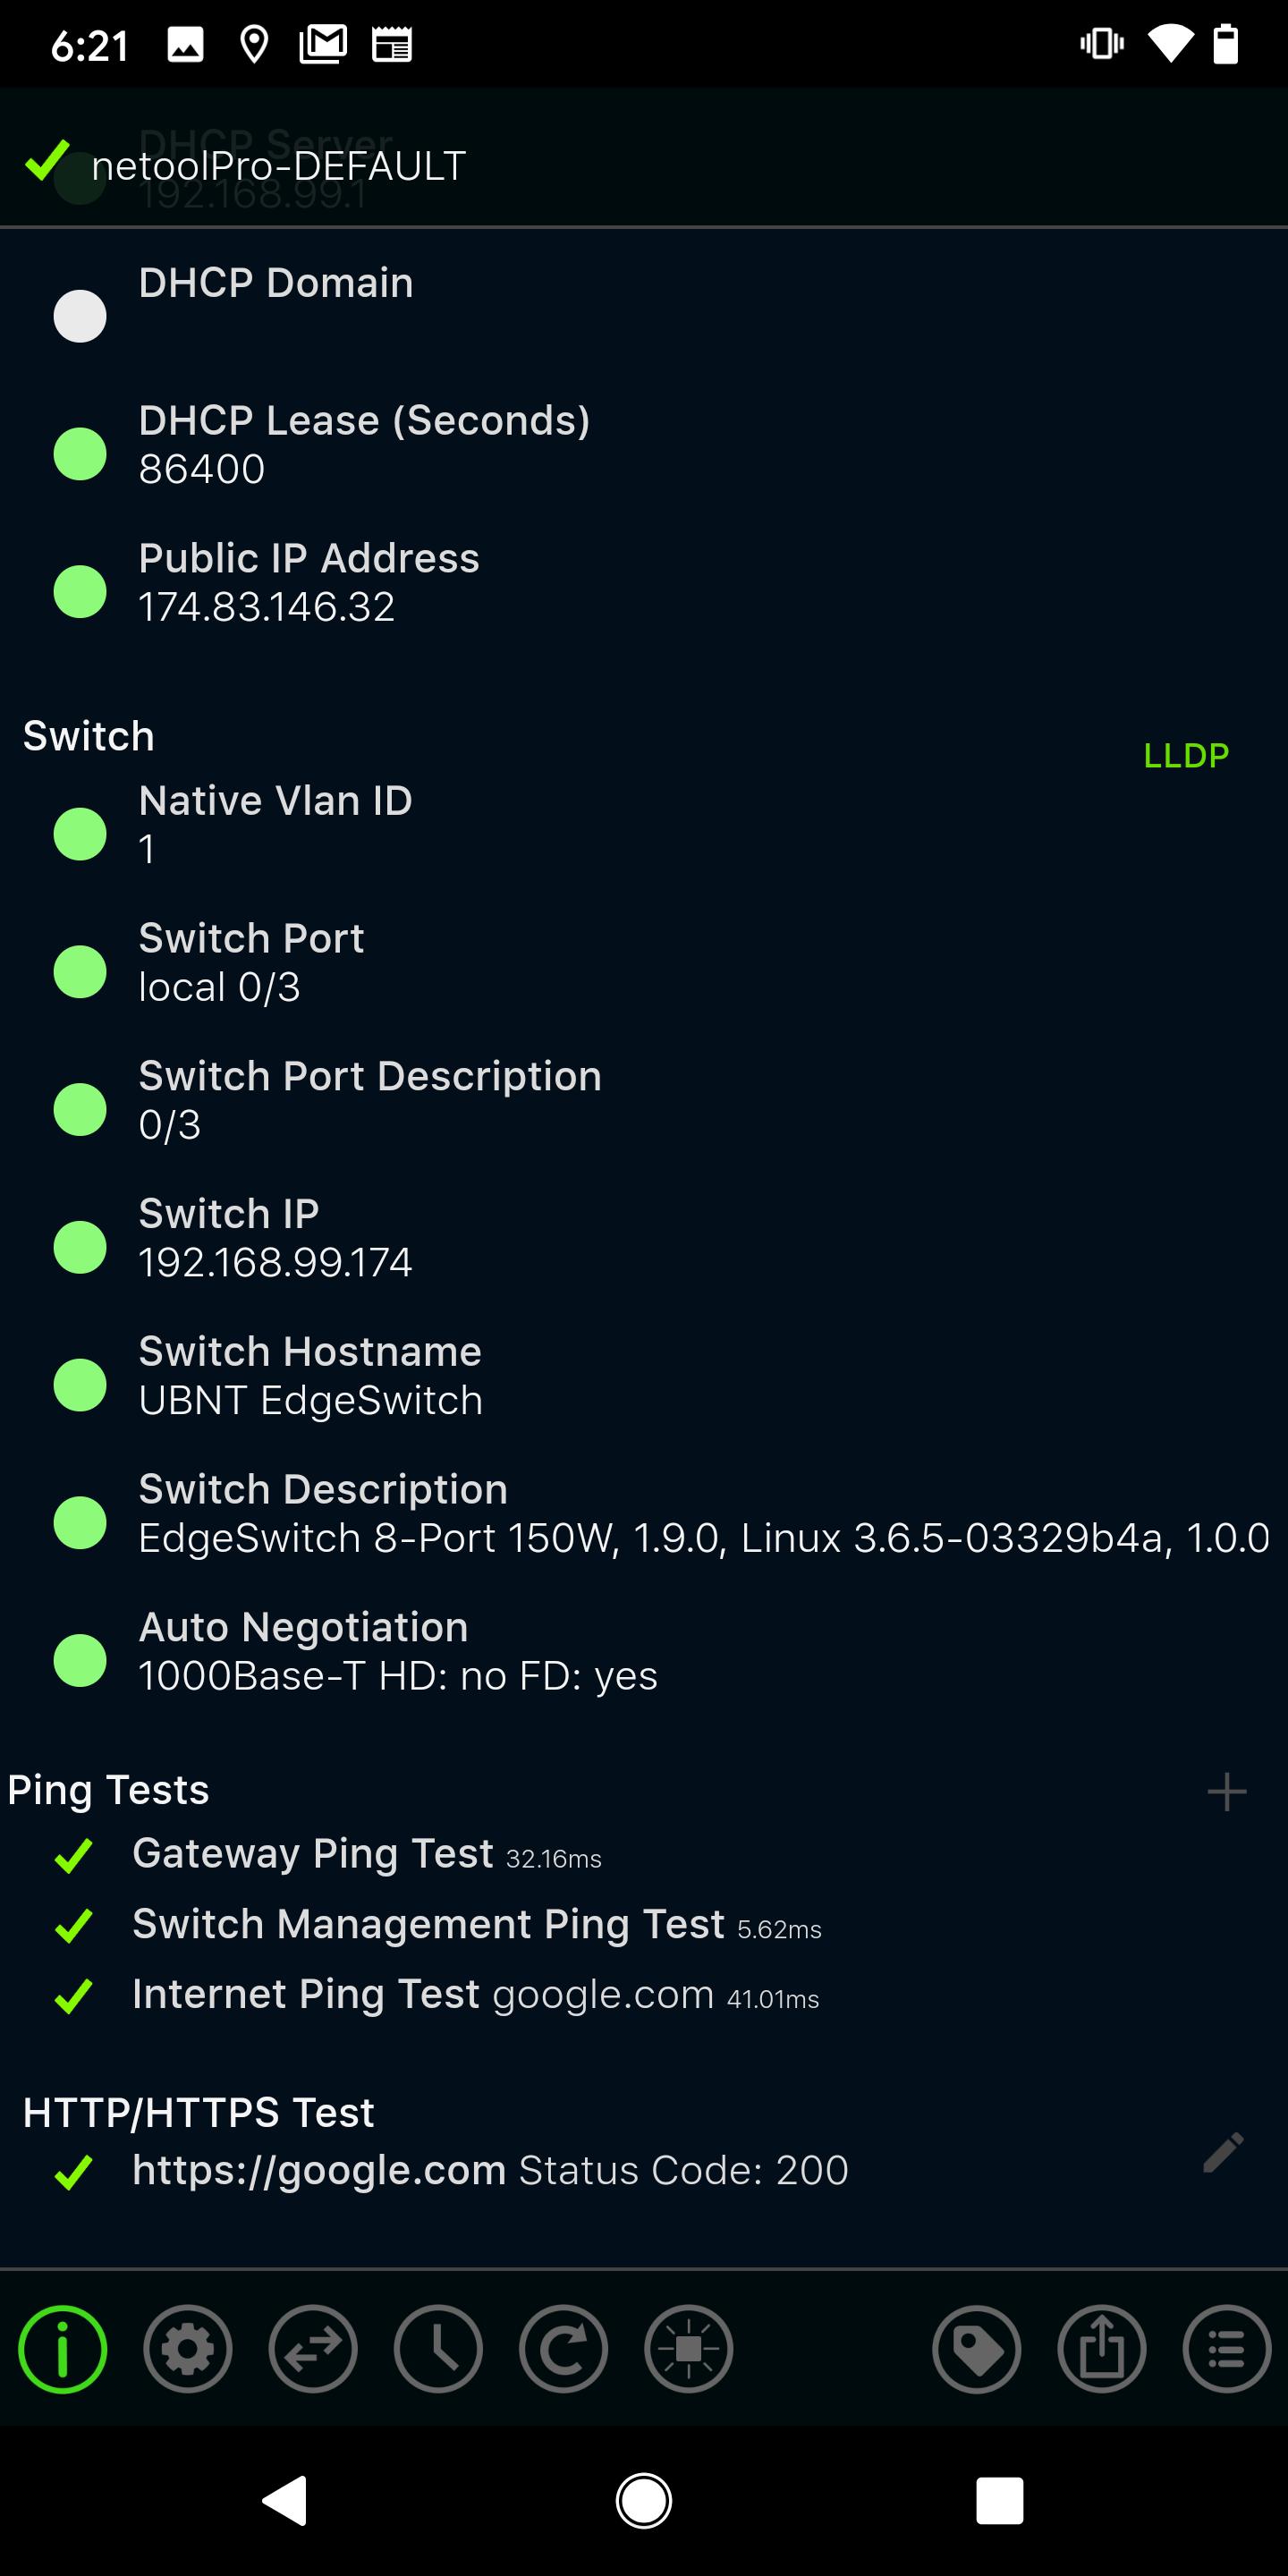Tap the https://google.com status result
1288x2576 pixels.
490,2171
